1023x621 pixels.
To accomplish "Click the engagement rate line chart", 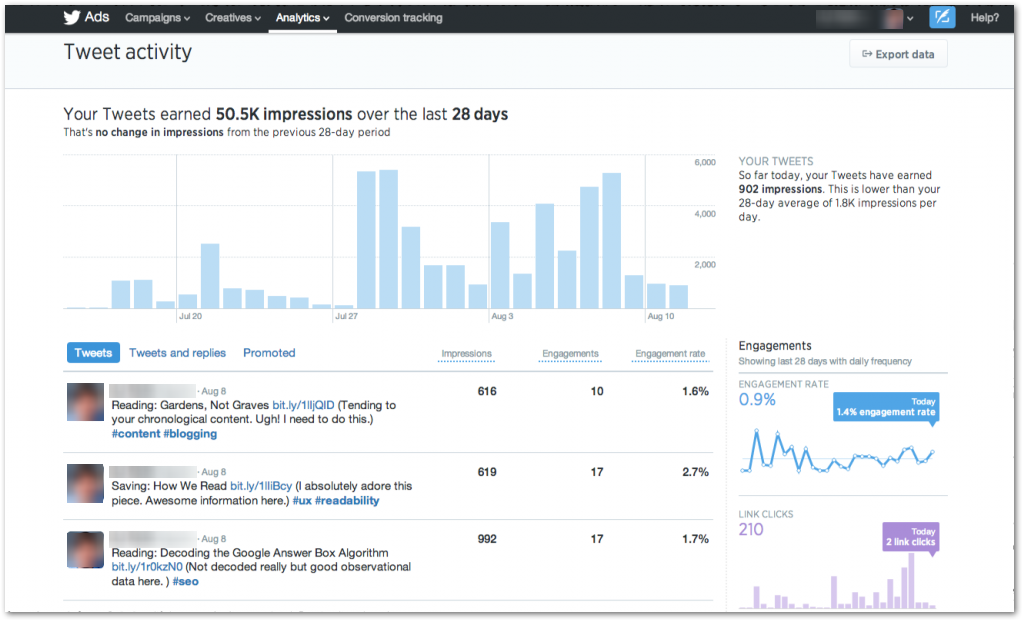I will coord(838,451).
